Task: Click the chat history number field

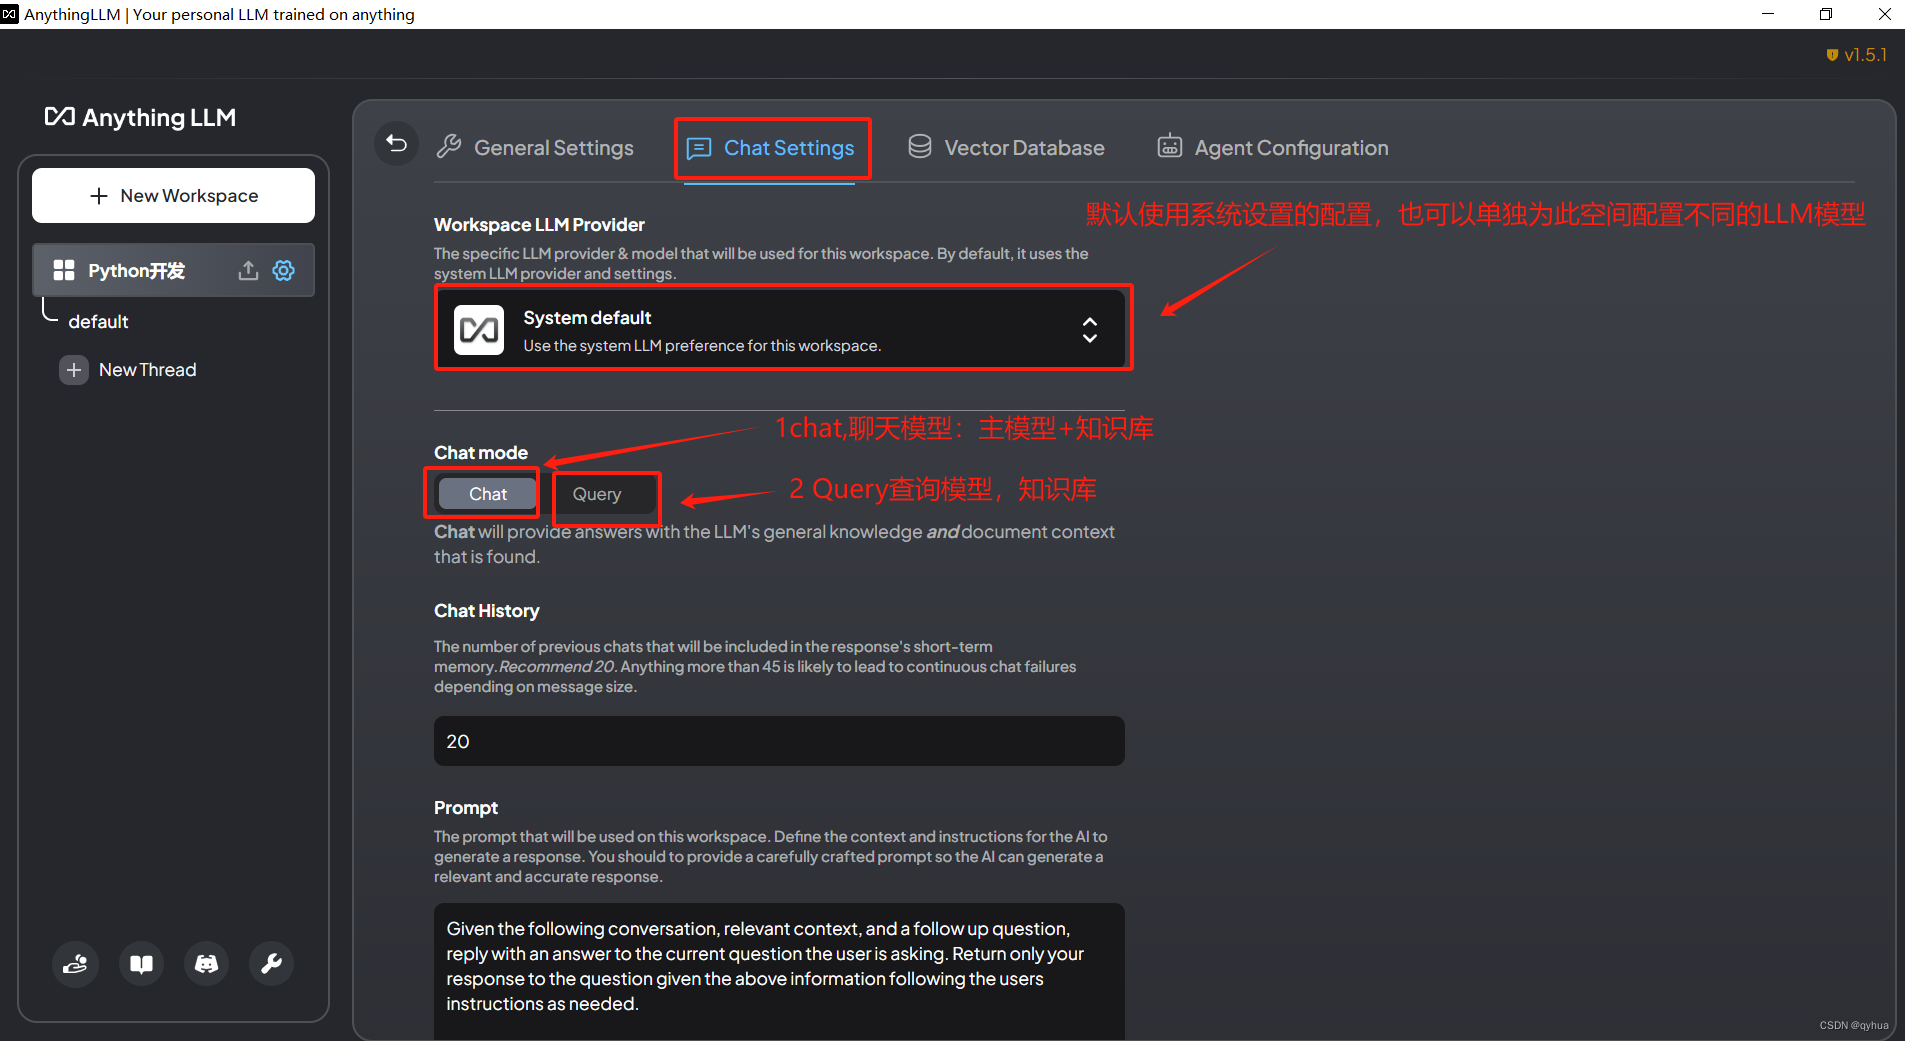Action: 779,741
